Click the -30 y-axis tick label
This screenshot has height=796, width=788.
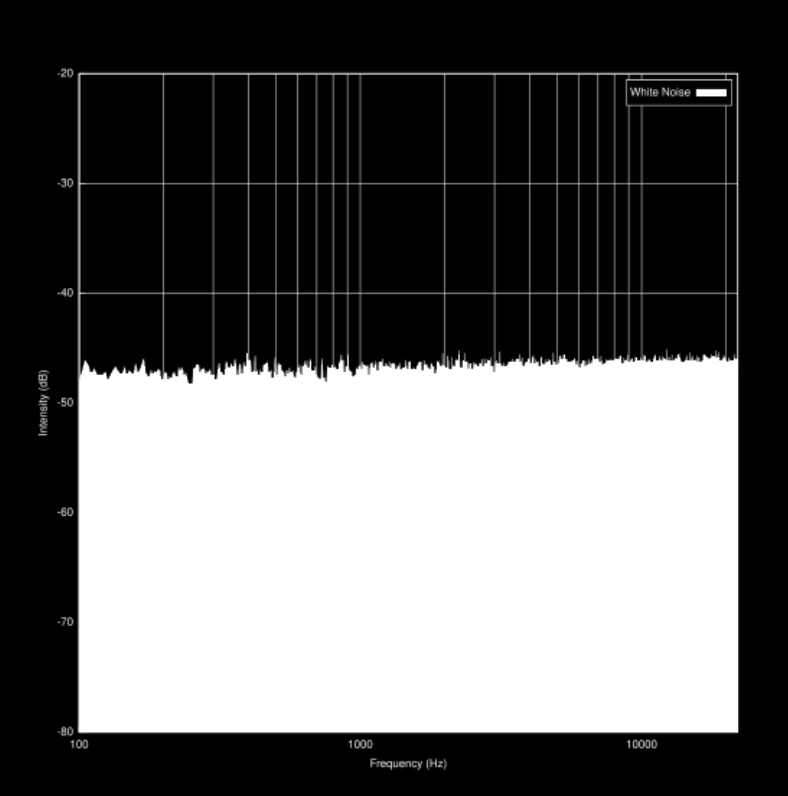point(66,184)
